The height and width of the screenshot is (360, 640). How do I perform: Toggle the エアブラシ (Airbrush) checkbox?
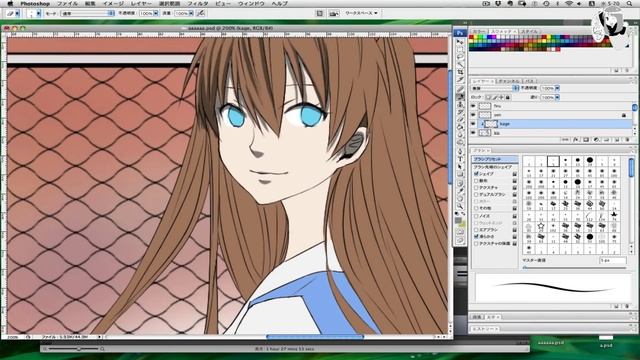click(x=476, y=230)
